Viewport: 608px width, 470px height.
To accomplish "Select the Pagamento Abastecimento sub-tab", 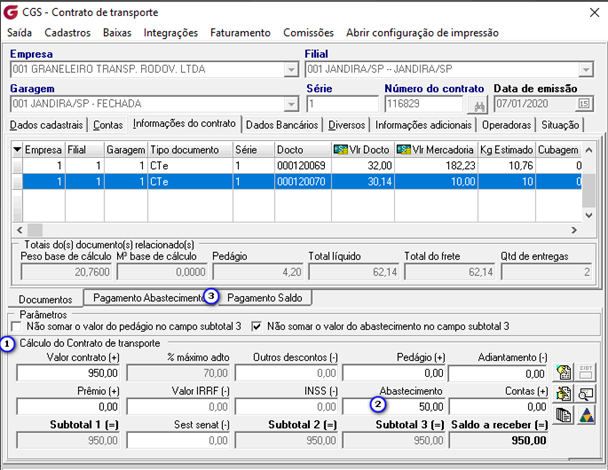I will click(149, 298).
